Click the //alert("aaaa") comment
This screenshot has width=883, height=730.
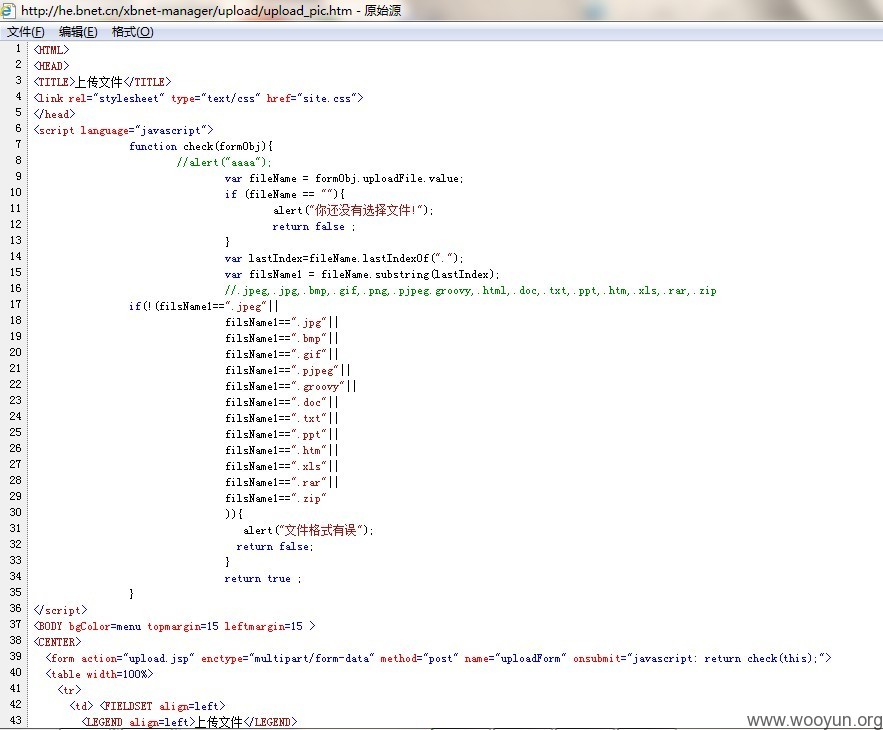[x=224, y=162]
